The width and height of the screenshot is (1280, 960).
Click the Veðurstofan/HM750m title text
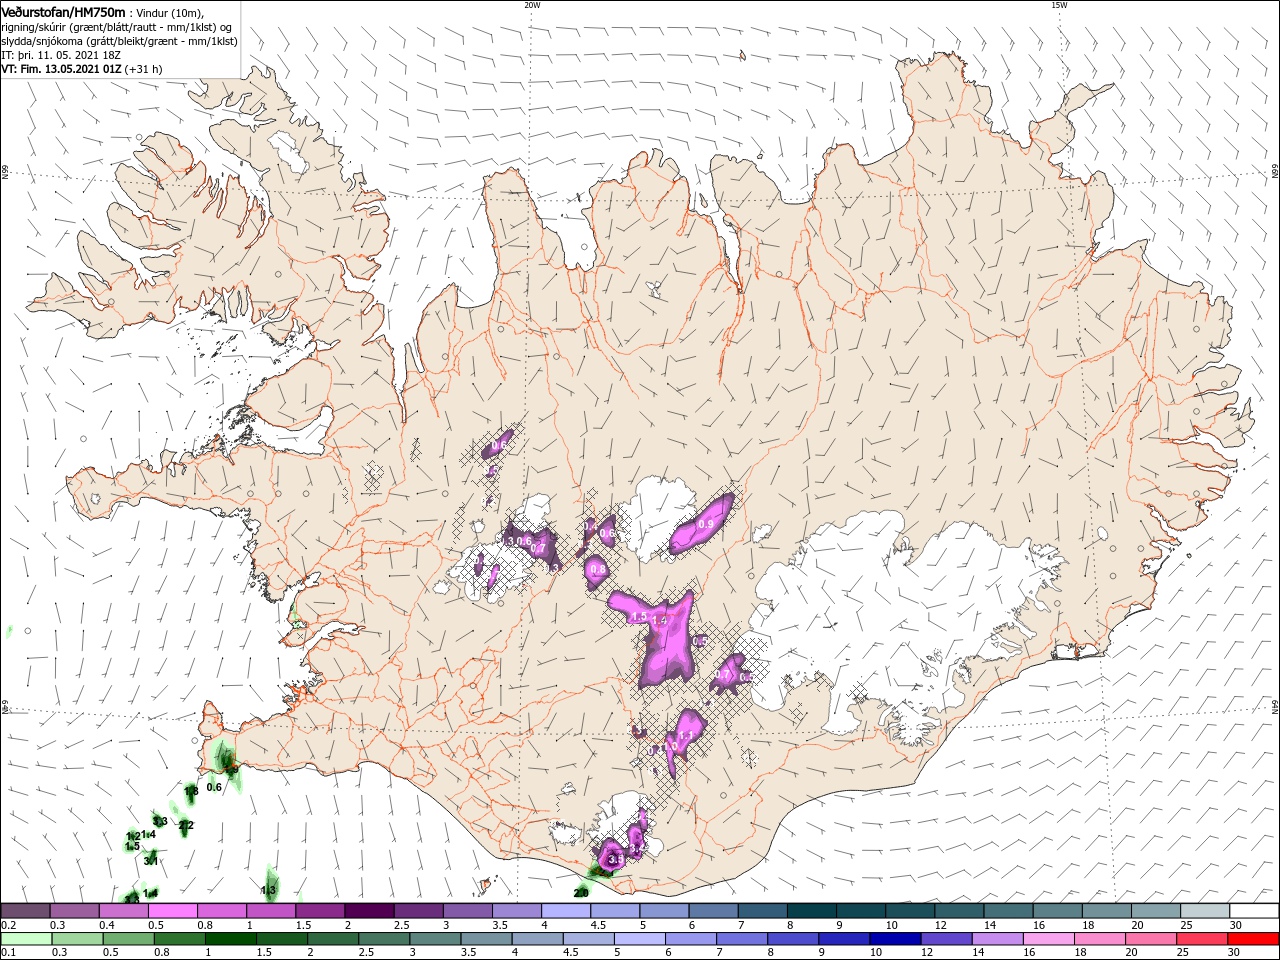coord(63,11)
